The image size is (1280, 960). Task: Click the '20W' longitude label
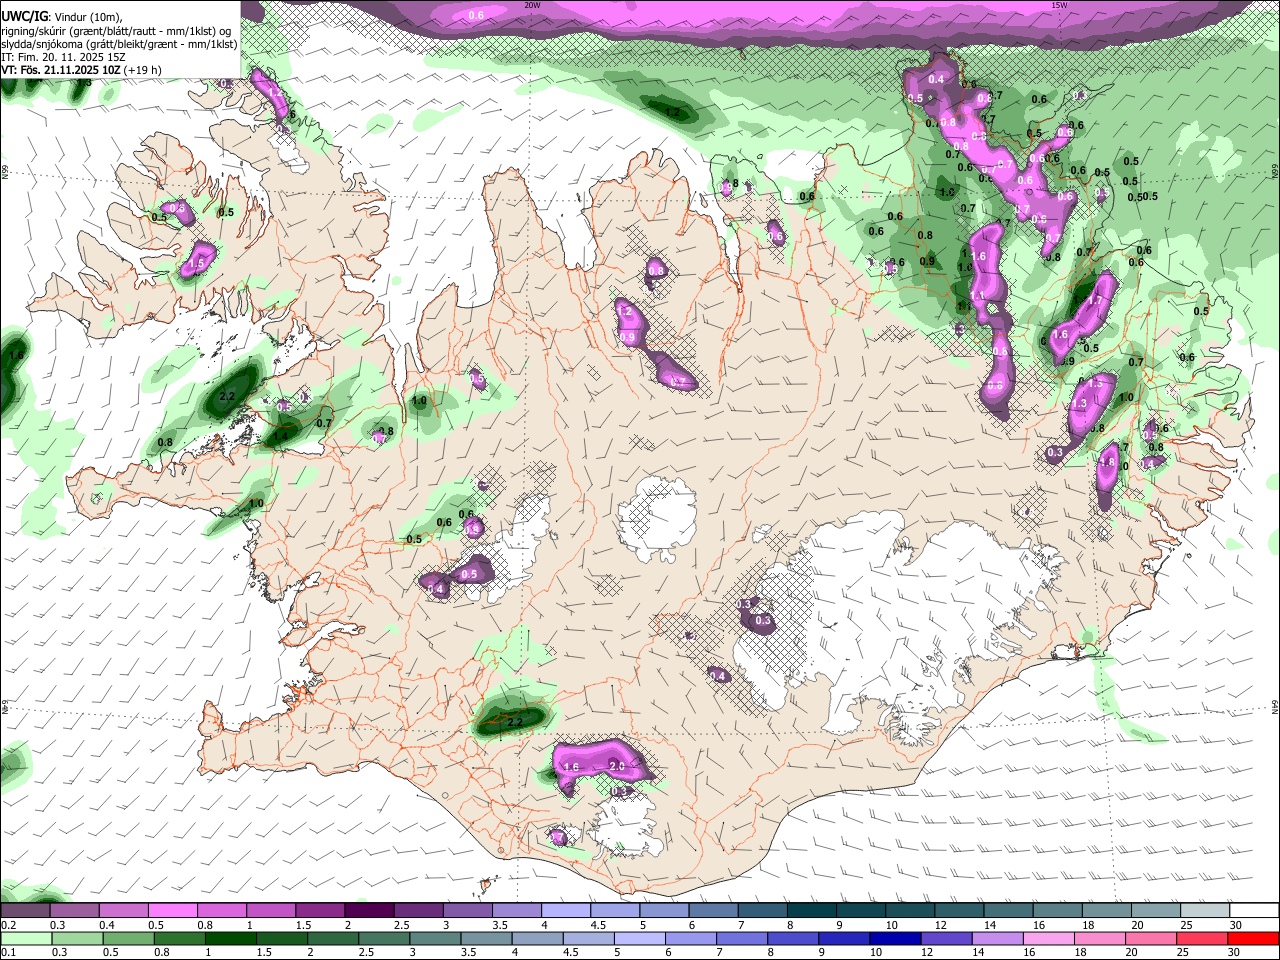(532, 5)
